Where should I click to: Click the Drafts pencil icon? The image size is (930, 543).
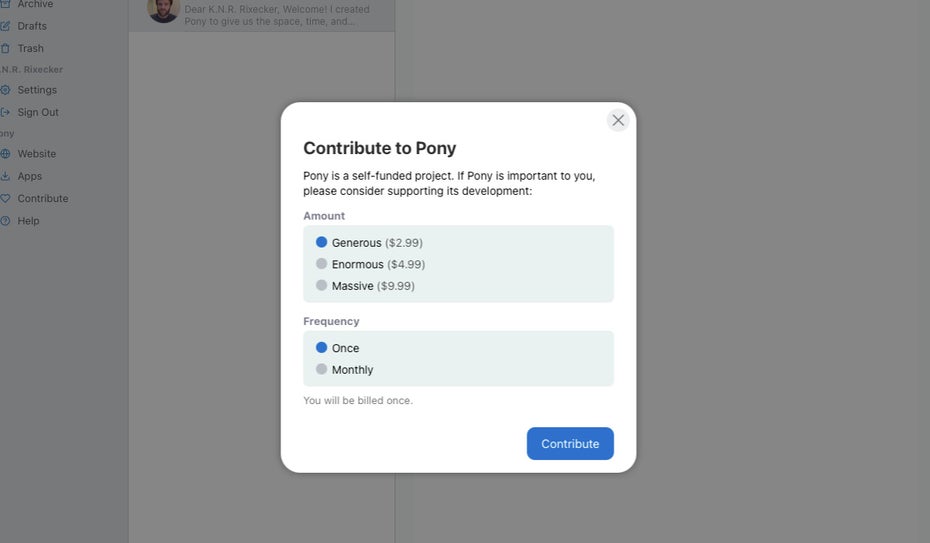[5, 26]
